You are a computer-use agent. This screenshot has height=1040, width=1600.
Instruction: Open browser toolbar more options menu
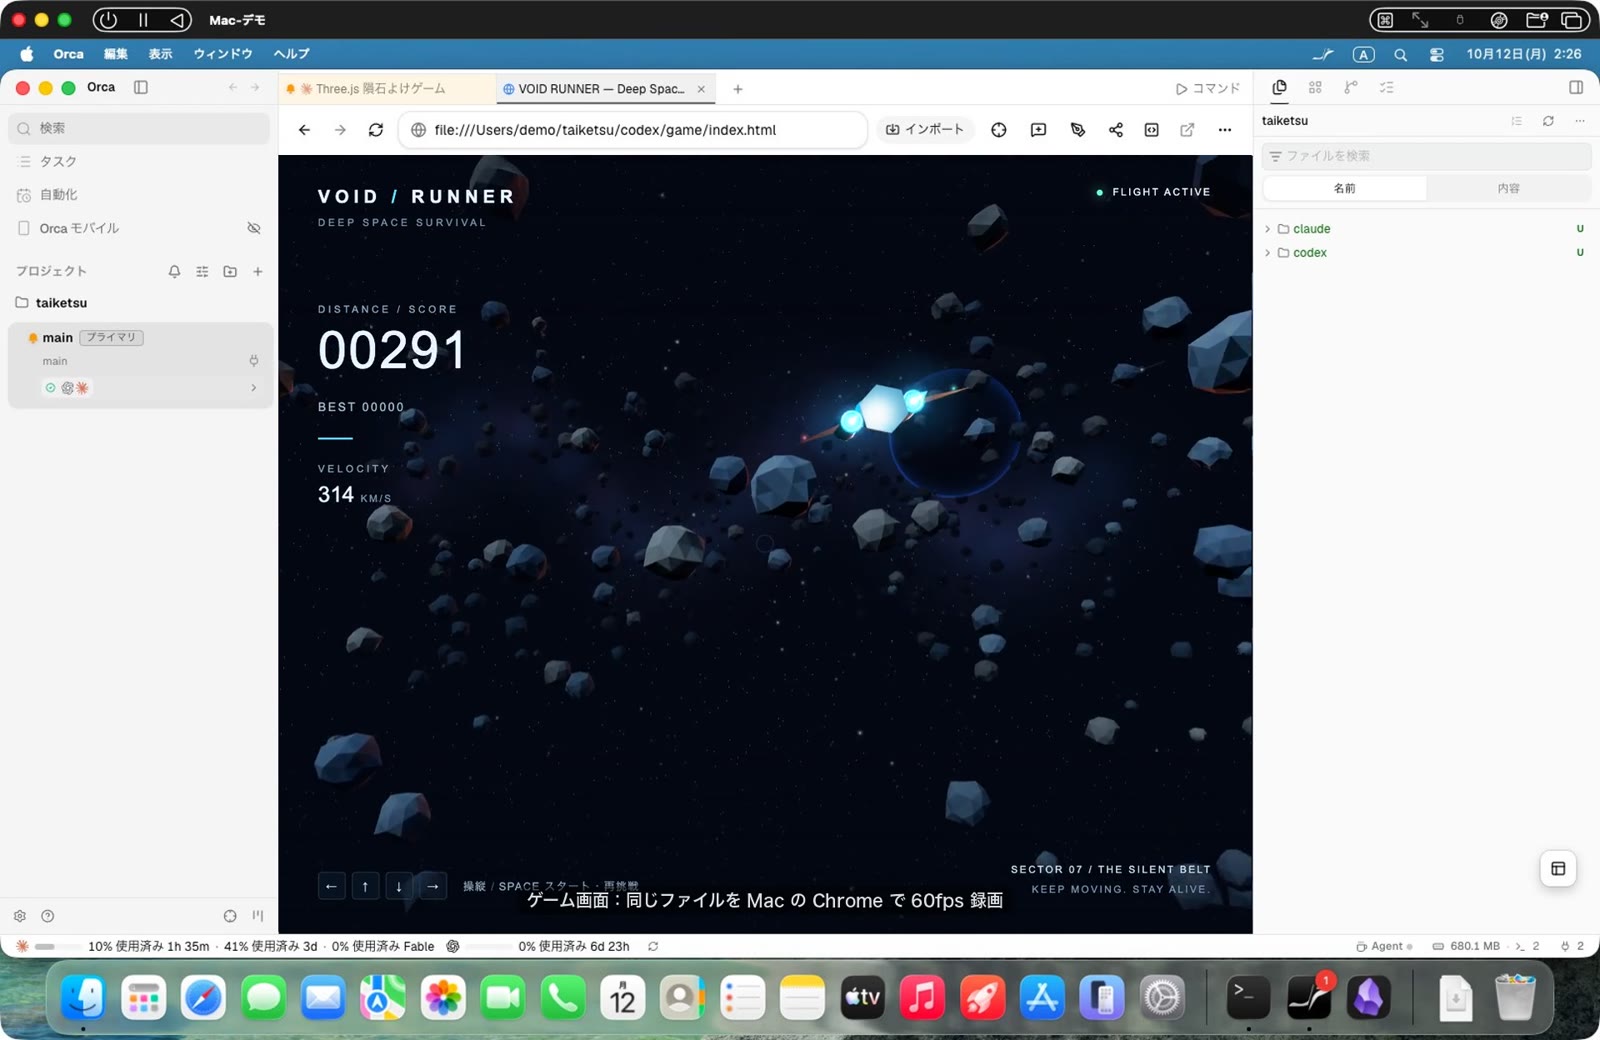pos(1225,130)
